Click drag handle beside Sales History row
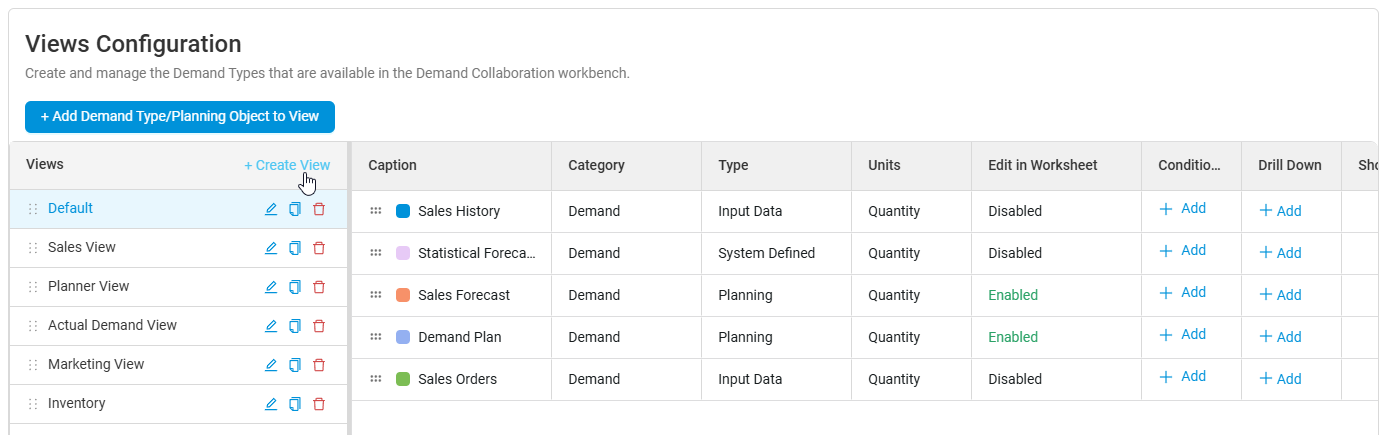This screenshot has width=1388, height=435. 376,211
